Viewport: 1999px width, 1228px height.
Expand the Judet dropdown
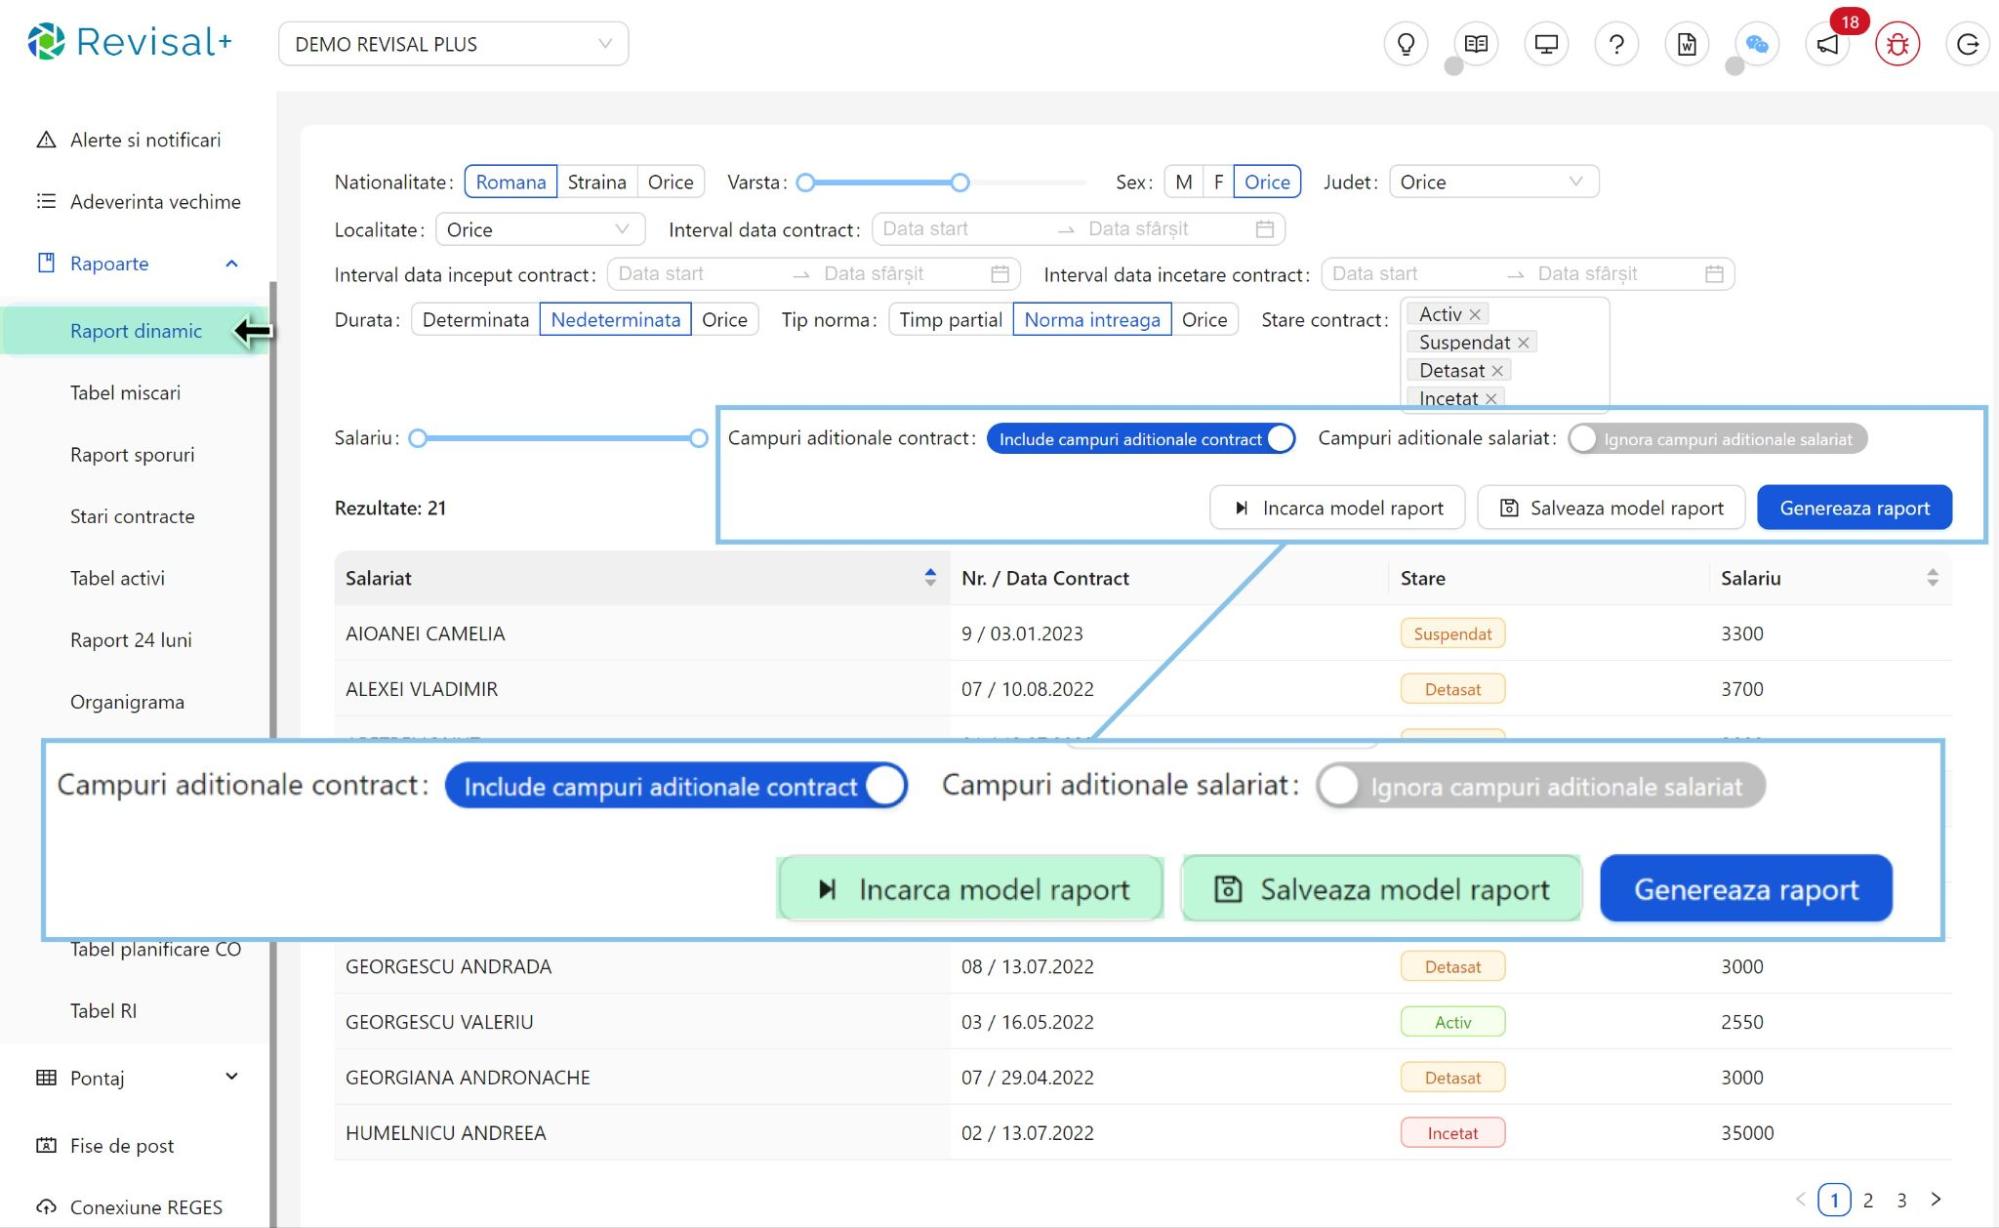pos(1493,182)
